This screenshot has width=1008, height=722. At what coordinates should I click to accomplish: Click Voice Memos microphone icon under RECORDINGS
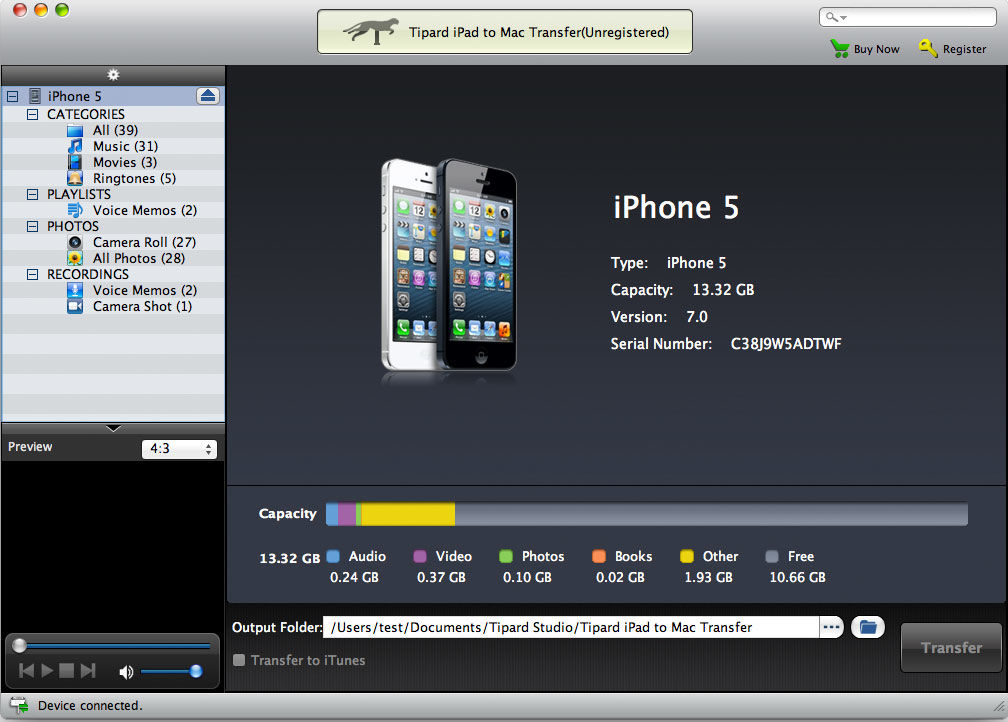75,290
